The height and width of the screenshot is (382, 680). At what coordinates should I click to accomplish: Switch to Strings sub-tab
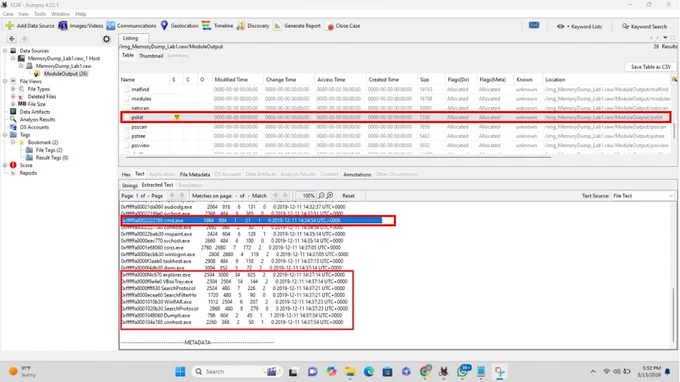point(129,185)
